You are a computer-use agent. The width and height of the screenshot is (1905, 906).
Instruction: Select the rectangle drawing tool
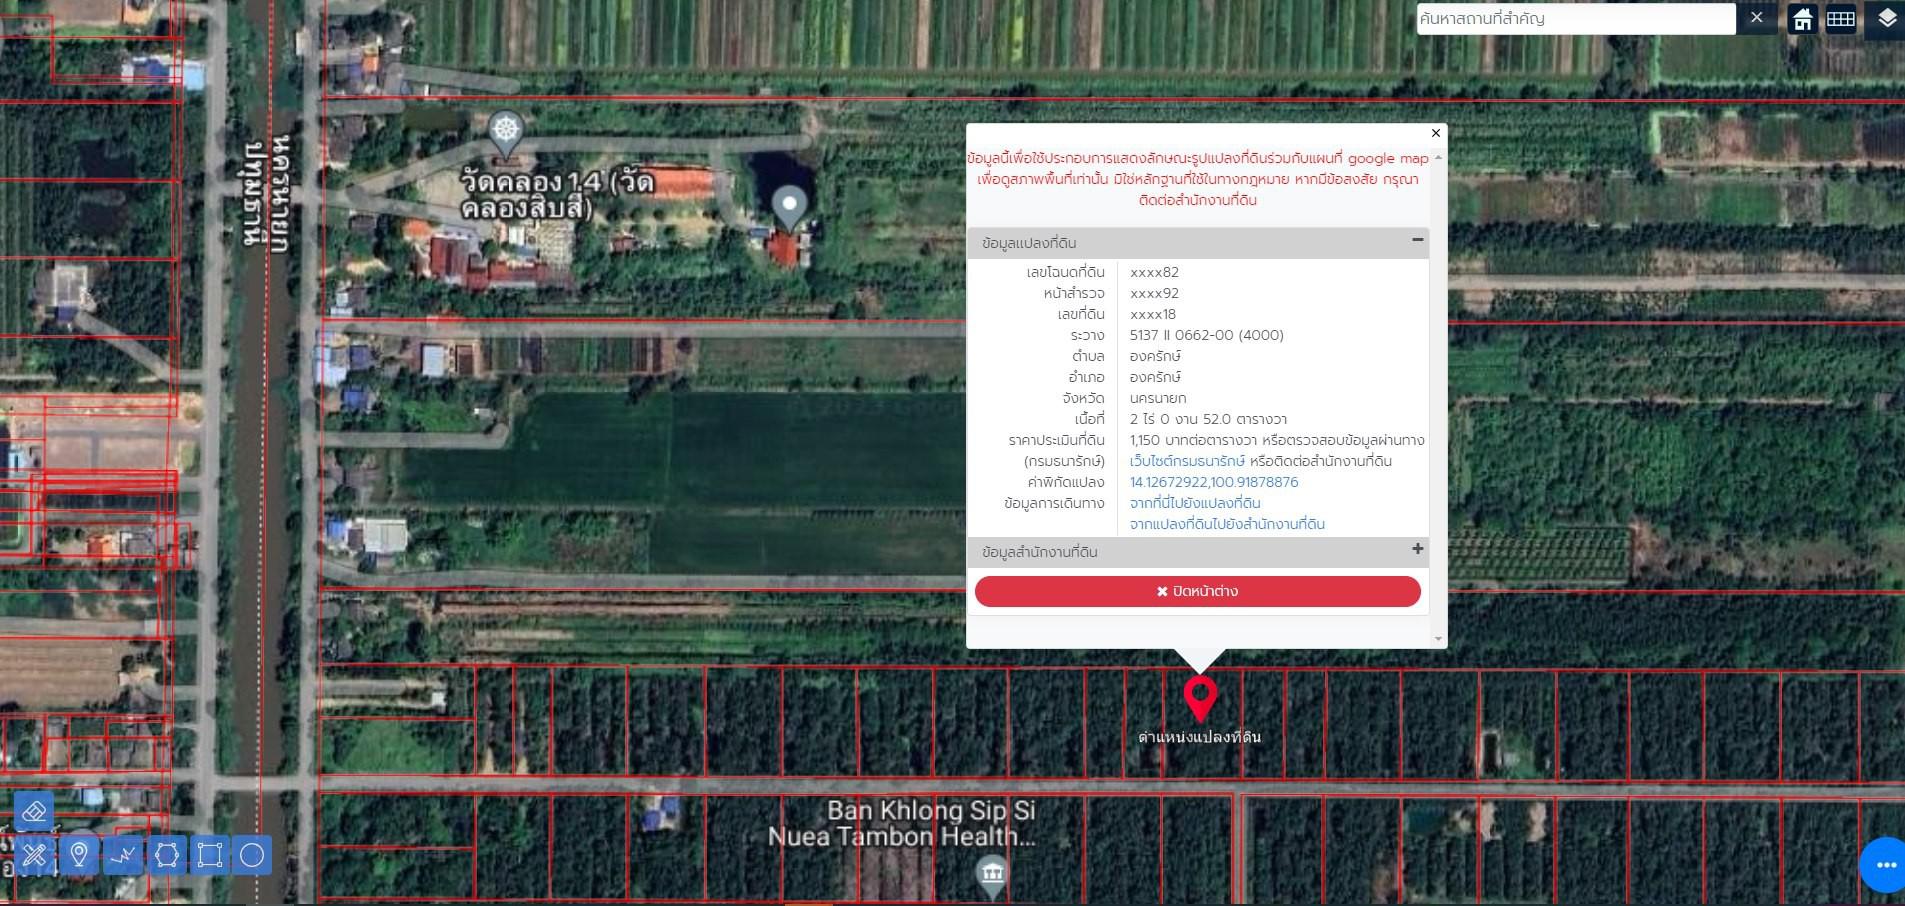[x=210, y=855]
